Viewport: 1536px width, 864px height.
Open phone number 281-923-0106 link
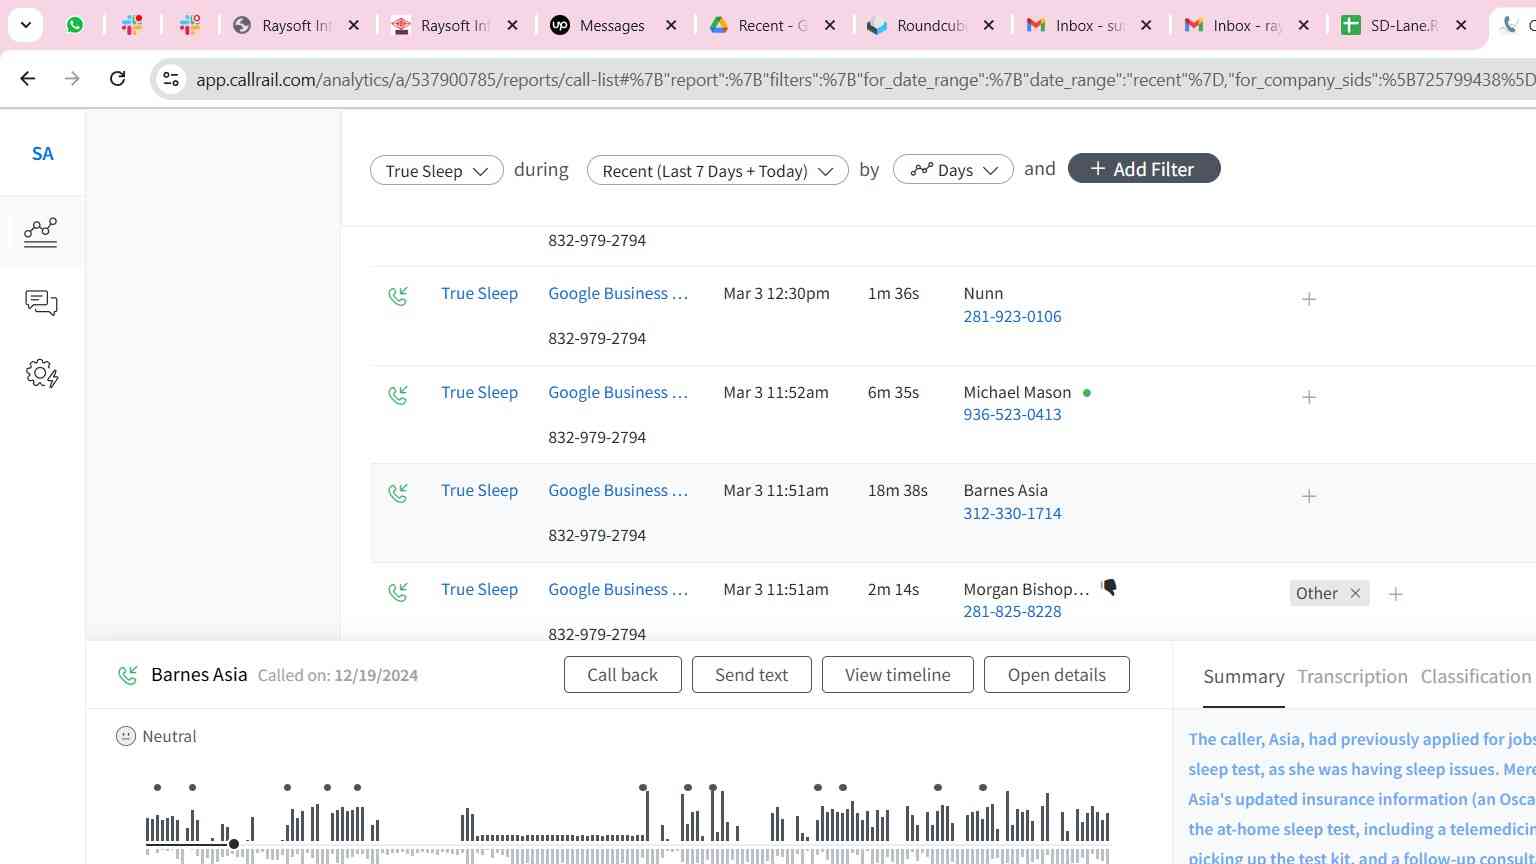(1012, 316)
